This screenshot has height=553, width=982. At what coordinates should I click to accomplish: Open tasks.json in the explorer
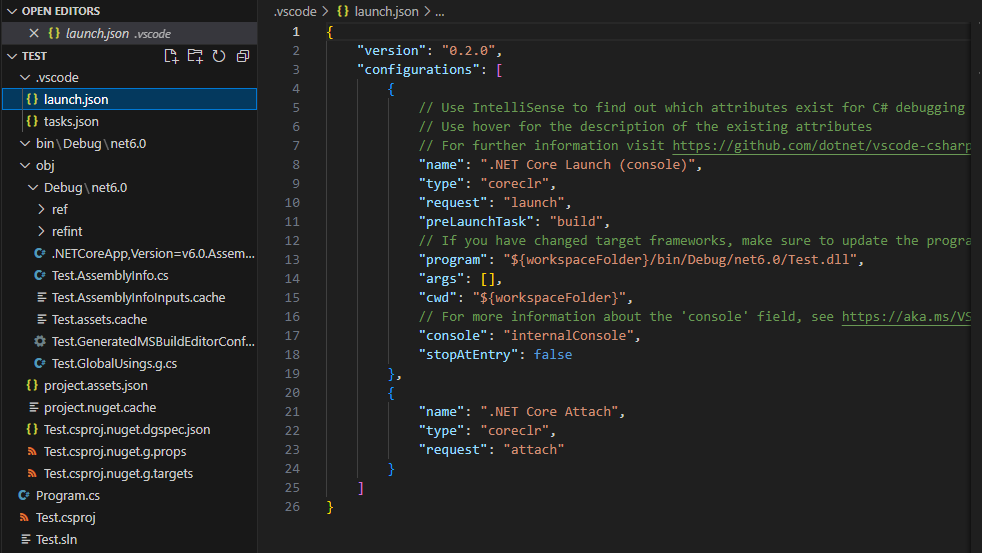(x=130, y=121)
